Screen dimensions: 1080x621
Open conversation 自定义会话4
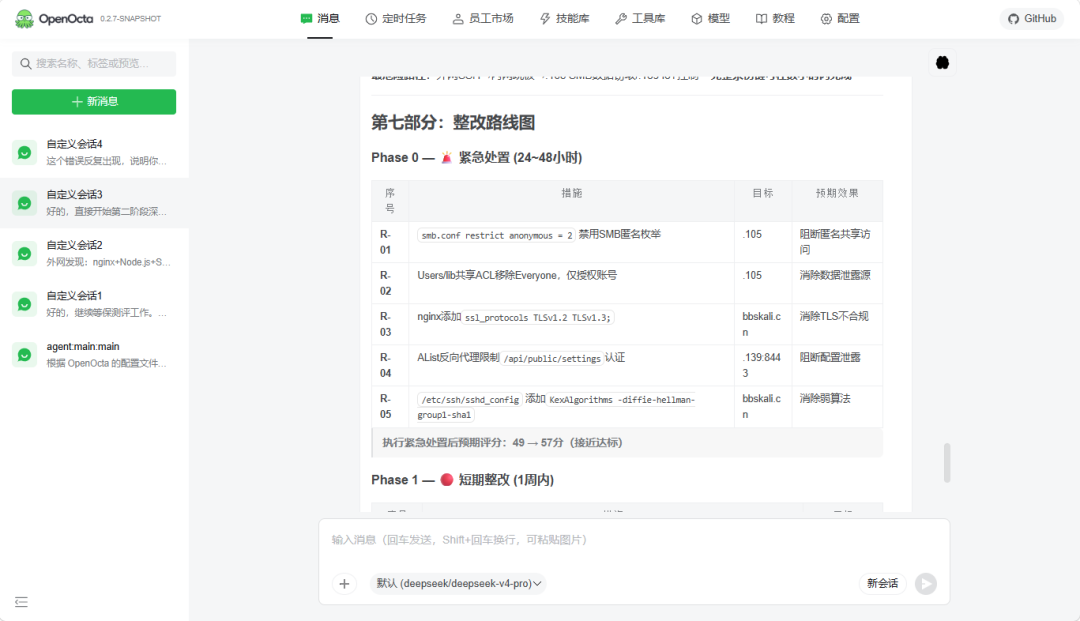[x=94, y=152]
